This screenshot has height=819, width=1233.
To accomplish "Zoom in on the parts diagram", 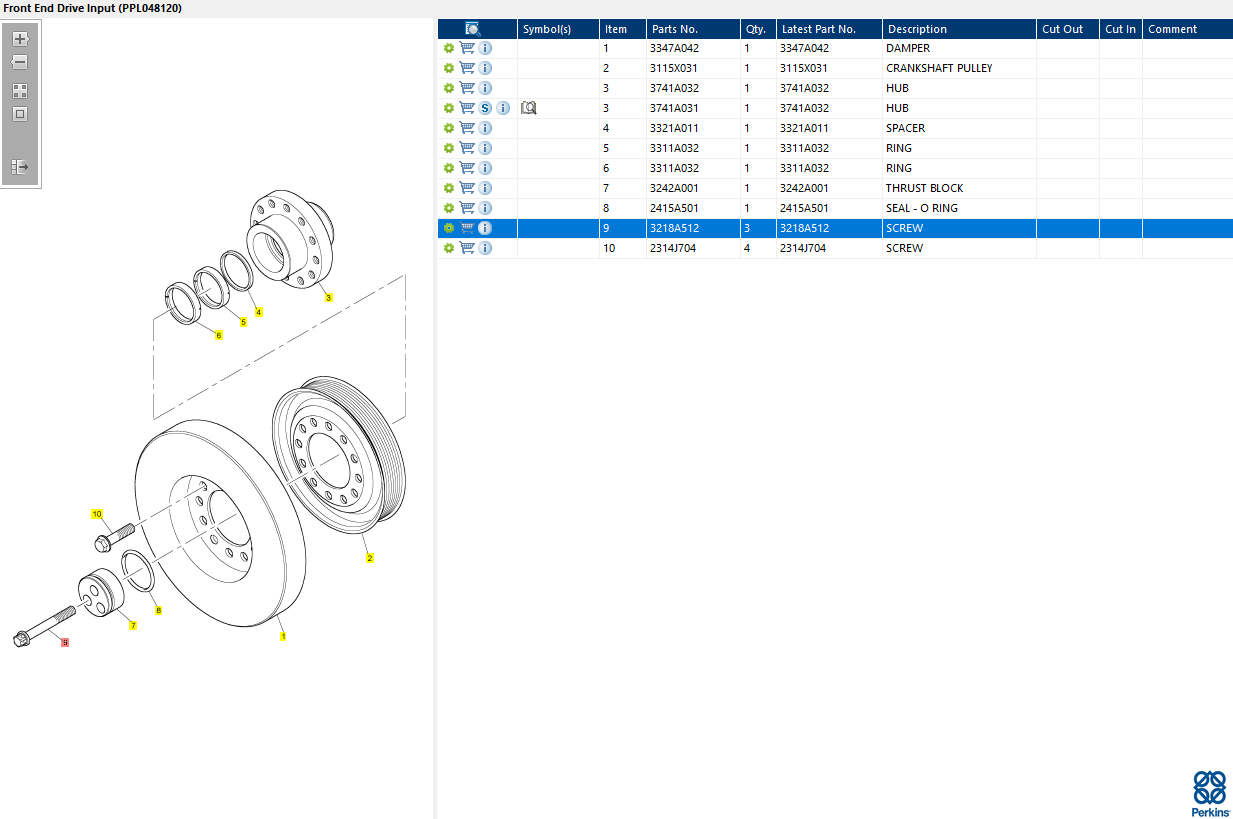I will click(x=20, y=39).
